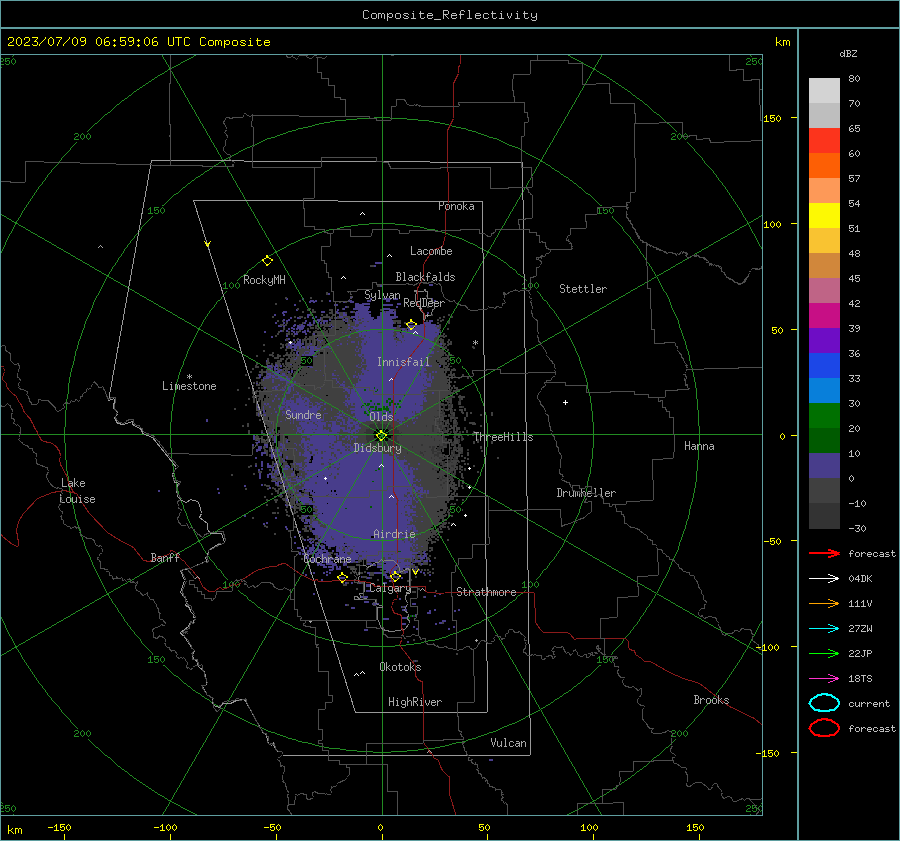This screenshot has width=900, height=841.
Task: Click the Lake Louise label
Action: (x=77, y=491)
